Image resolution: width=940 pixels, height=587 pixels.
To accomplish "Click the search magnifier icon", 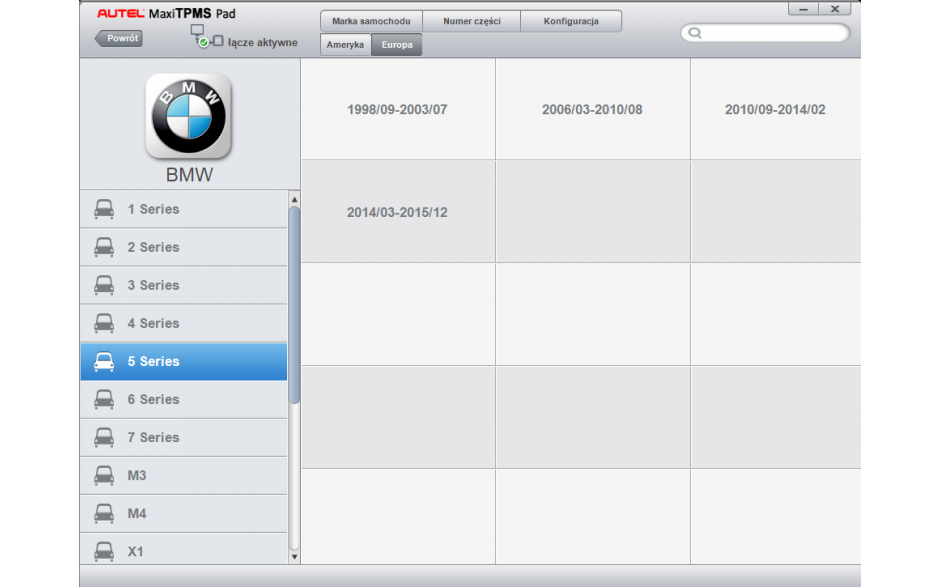I will point(695,33).
